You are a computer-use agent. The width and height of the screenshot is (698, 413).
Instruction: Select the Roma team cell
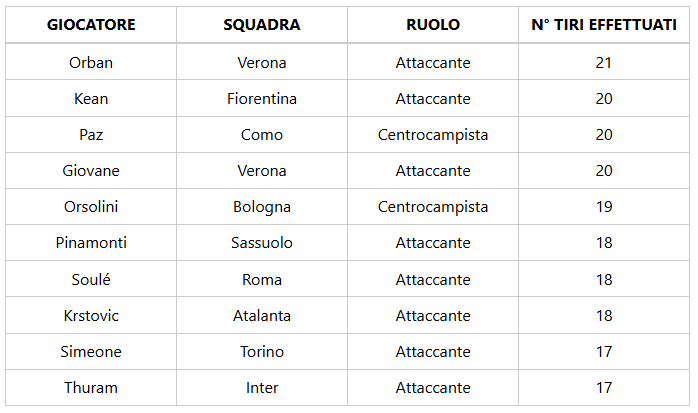click(262, 280)
